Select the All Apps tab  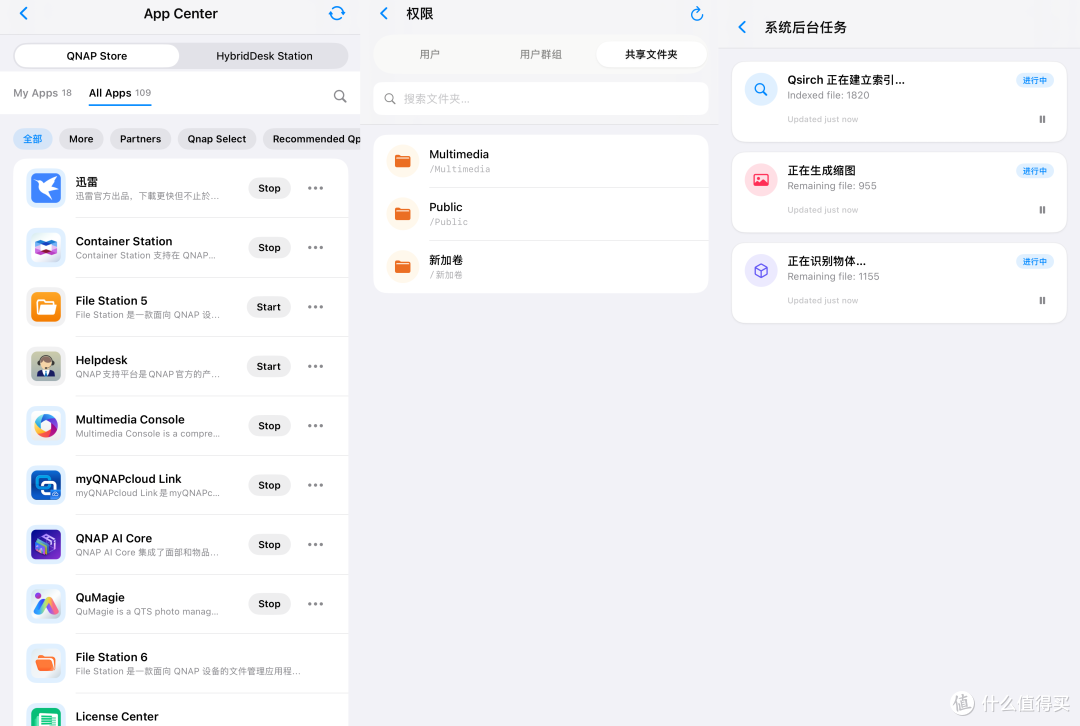(x=120, y=93)
